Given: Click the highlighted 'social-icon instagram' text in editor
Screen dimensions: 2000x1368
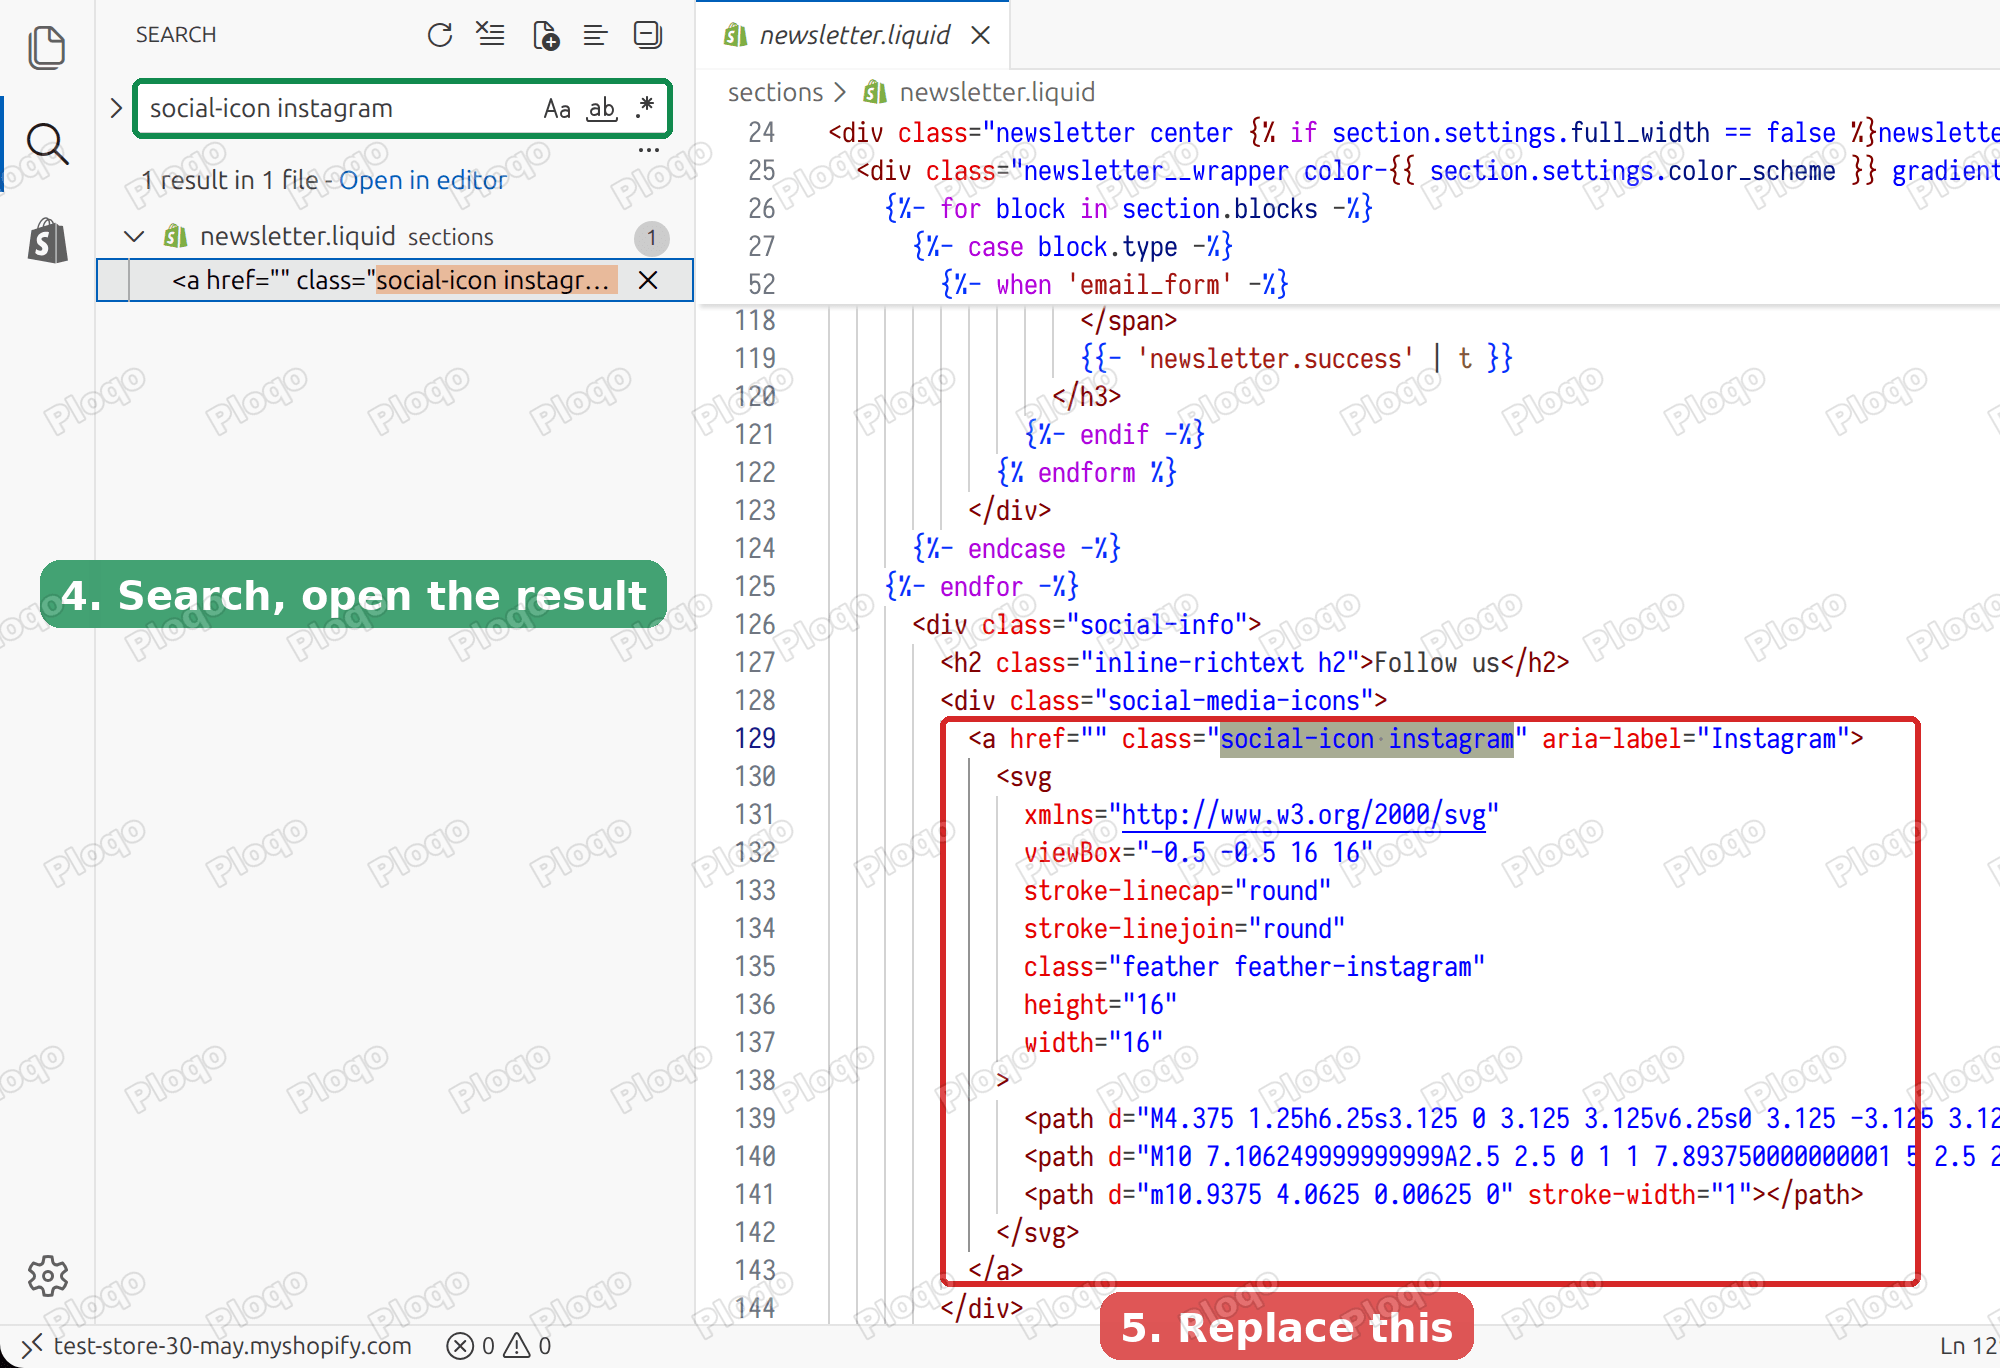Looking at the screenshot, I should click(x=1366, y=738).
